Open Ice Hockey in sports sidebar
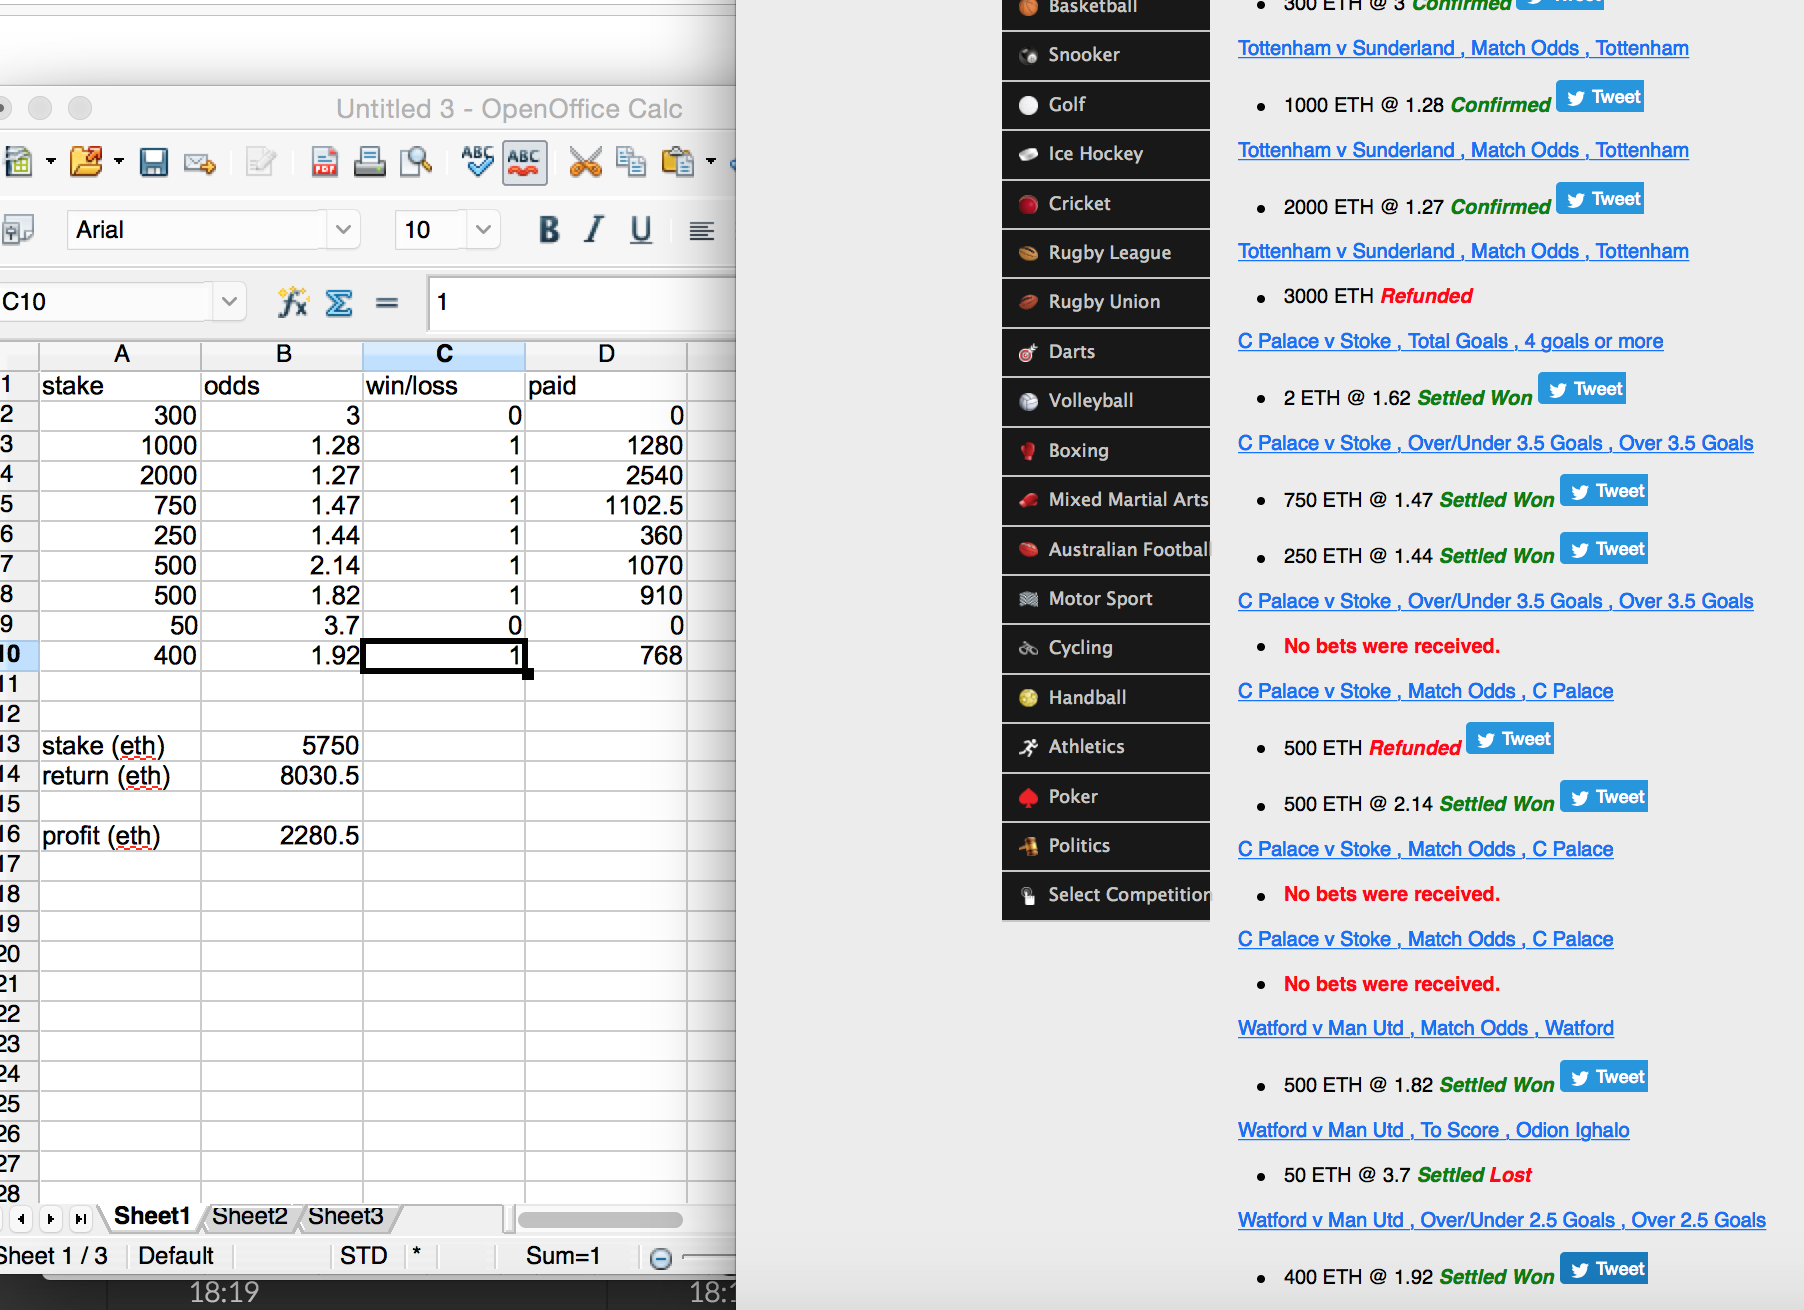The width and height of the screenshot is (1804, 1310). pos(1106,154)
